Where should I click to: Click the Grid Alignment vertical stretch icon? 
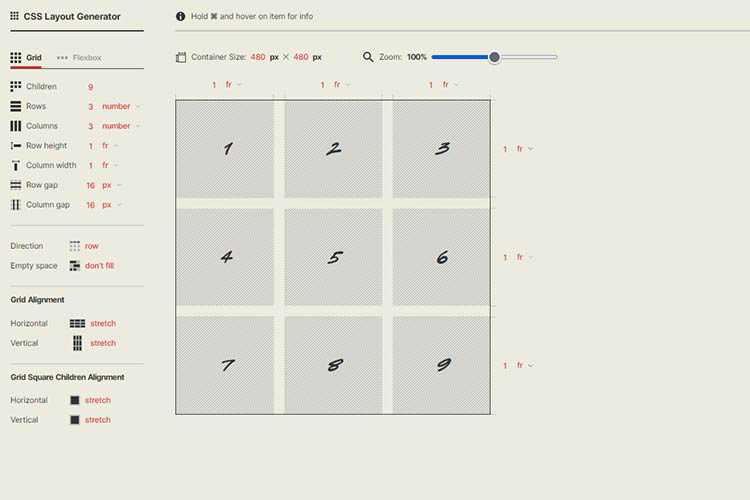tap(77, 343)
